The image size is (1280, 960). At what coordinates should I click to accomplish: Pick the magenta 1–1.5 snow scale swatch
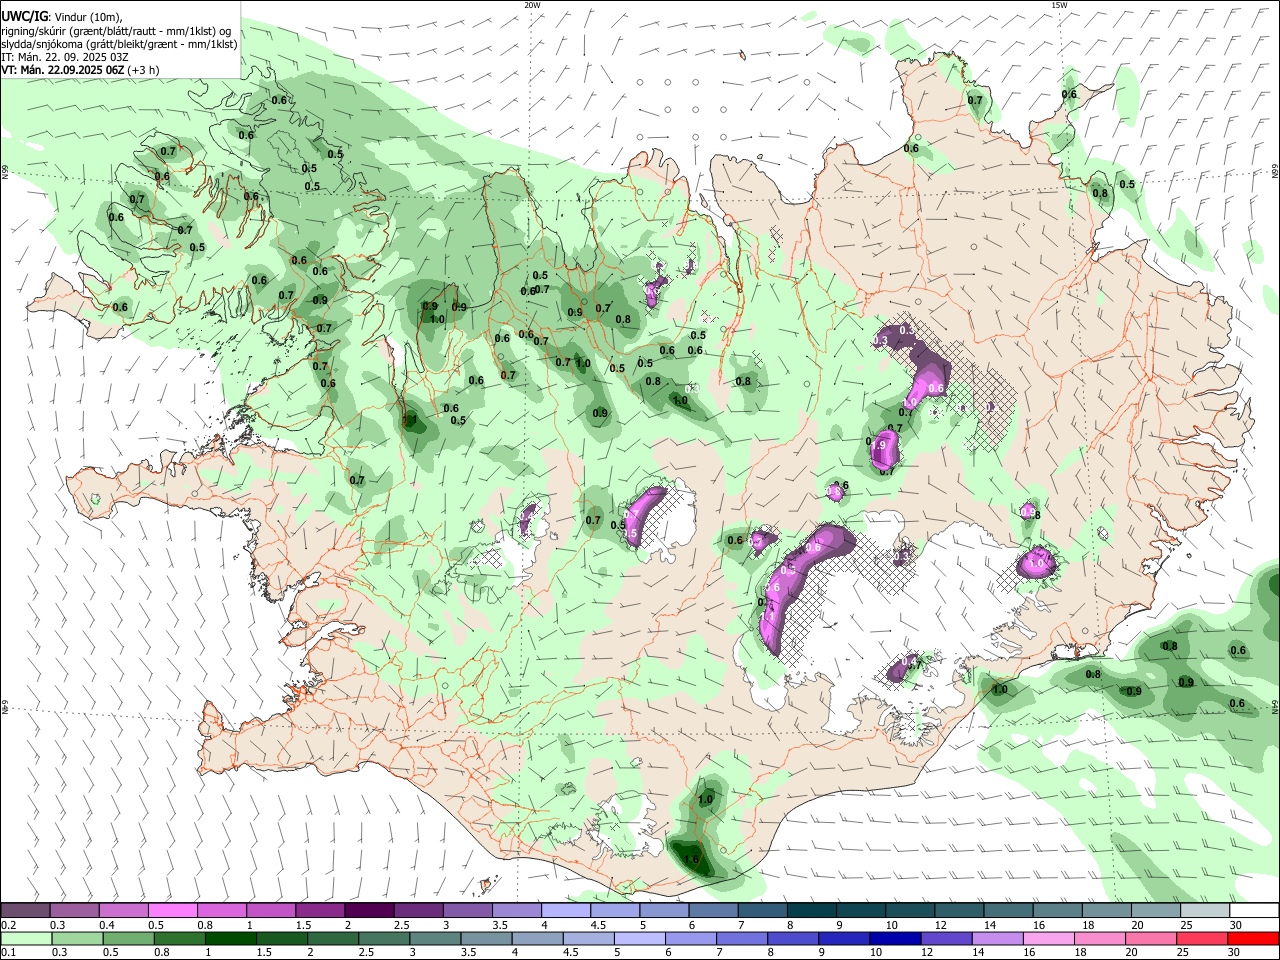click(271, 910)
